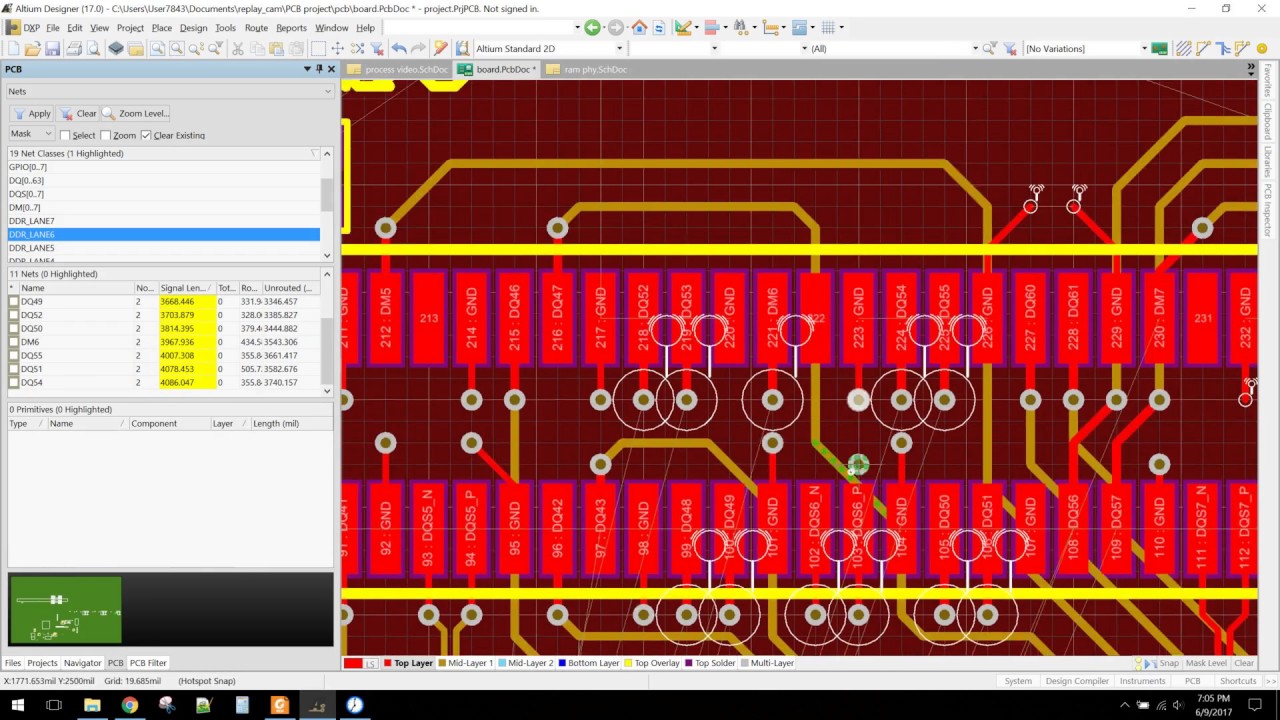This screenshot has height=720, width=1280.
Task: Check the box for net DQ55
Action: [13, 355]
